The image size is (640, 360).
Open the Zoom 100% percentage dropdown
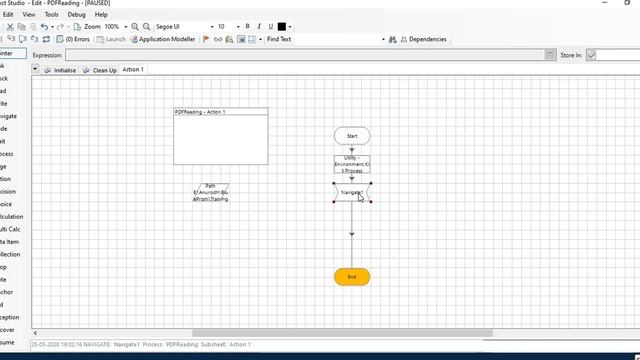125,27
